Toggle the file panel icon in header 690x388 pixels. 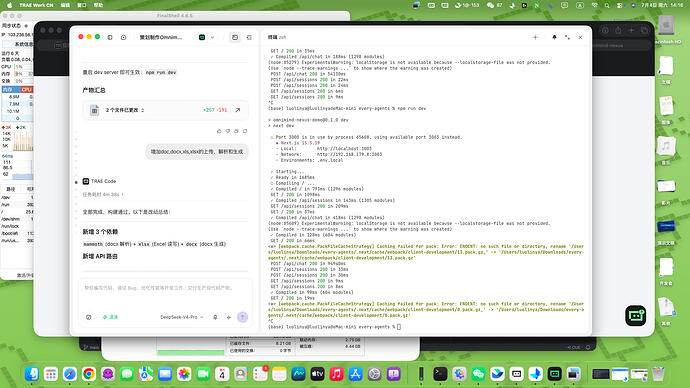click(235, 37)
